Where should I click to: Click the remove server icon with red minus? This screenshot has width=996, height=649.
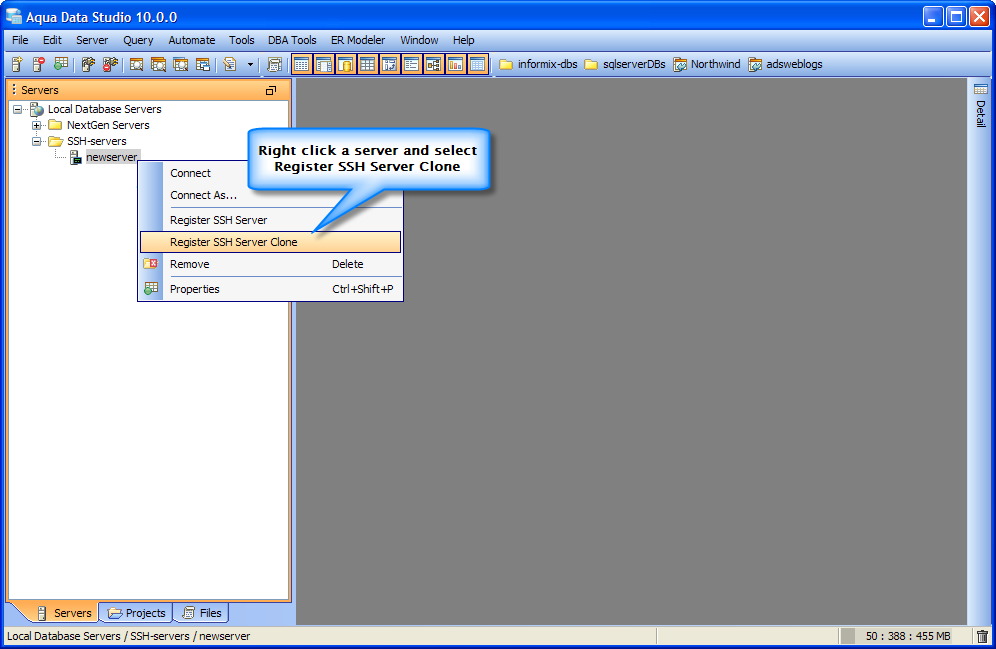coord(38,64)
